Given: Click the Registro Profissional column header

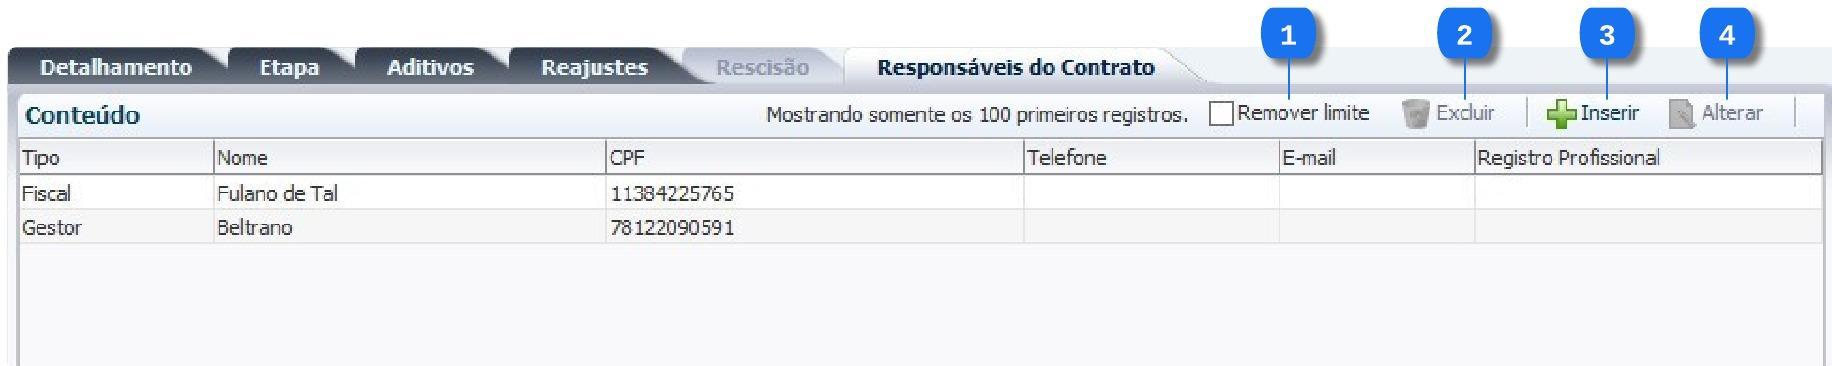Looking at the screenshot, I should coord(1648,157).
